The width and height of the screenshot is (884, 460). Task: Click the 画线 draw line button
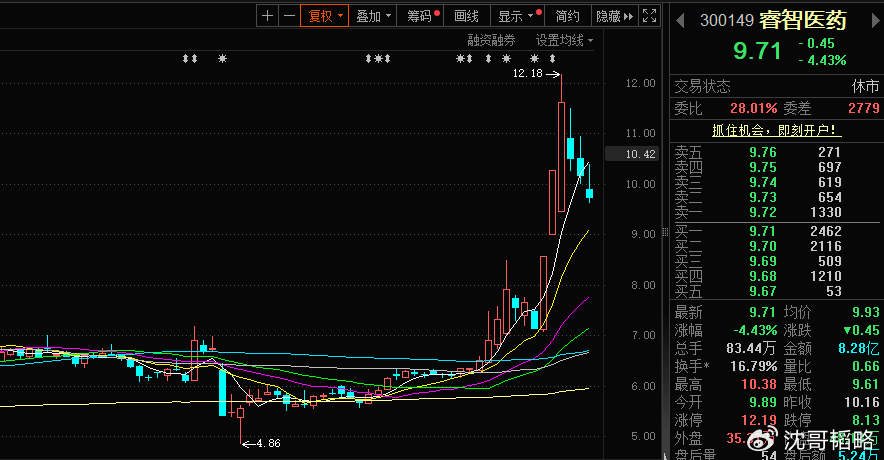(466, 15)
